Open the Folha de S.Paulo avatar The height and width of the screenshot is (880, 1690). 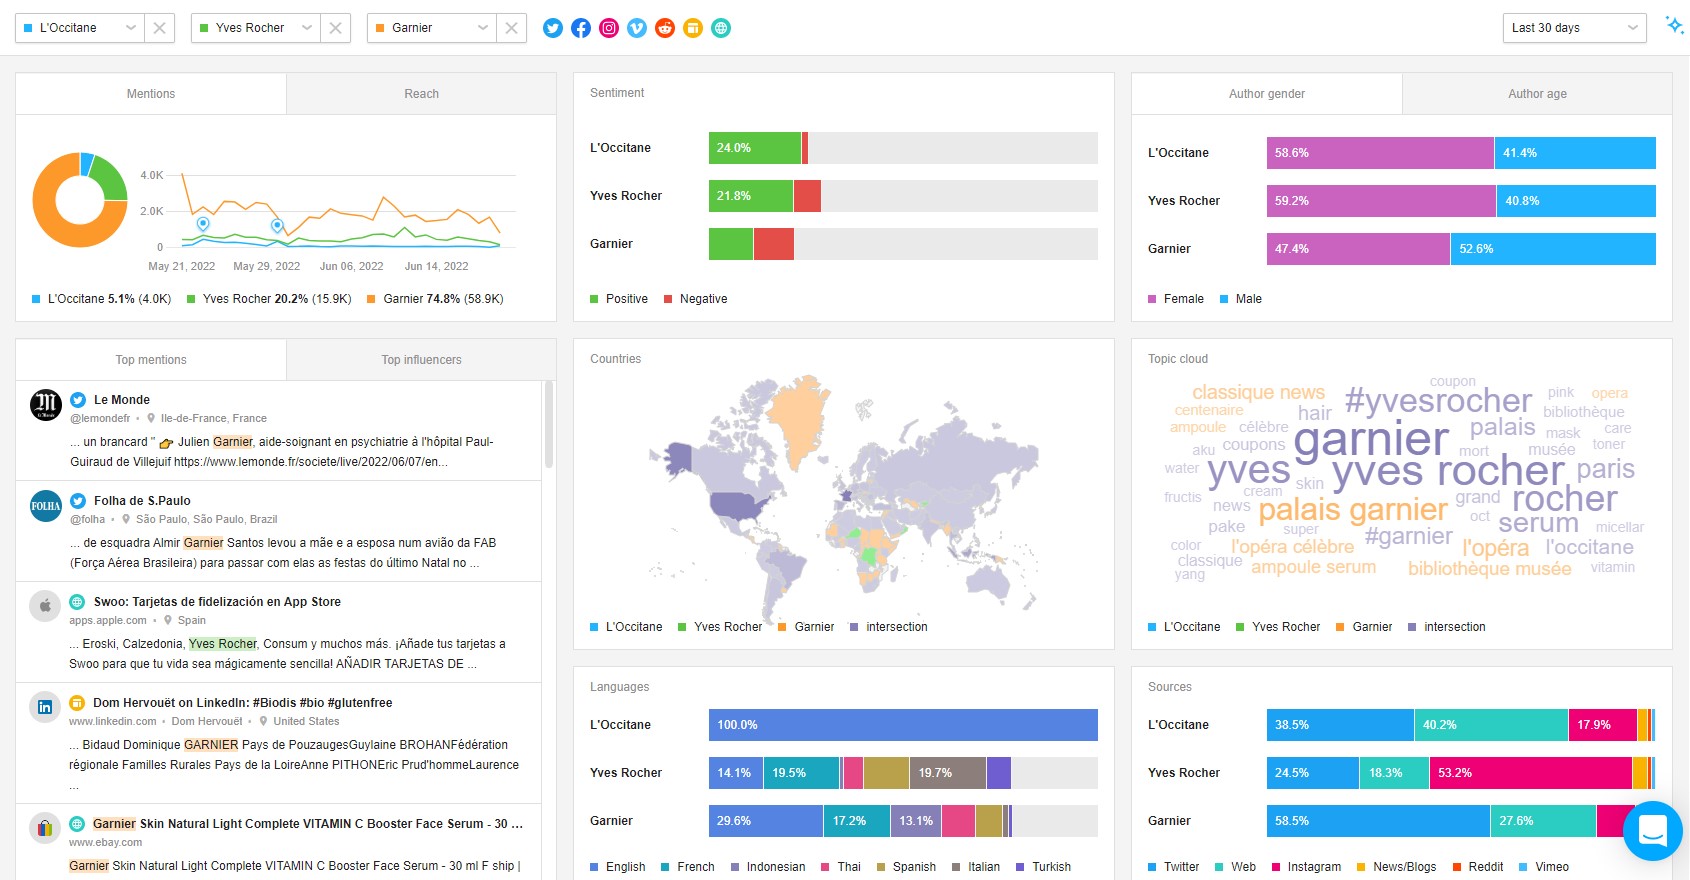[x=46, y=506]
